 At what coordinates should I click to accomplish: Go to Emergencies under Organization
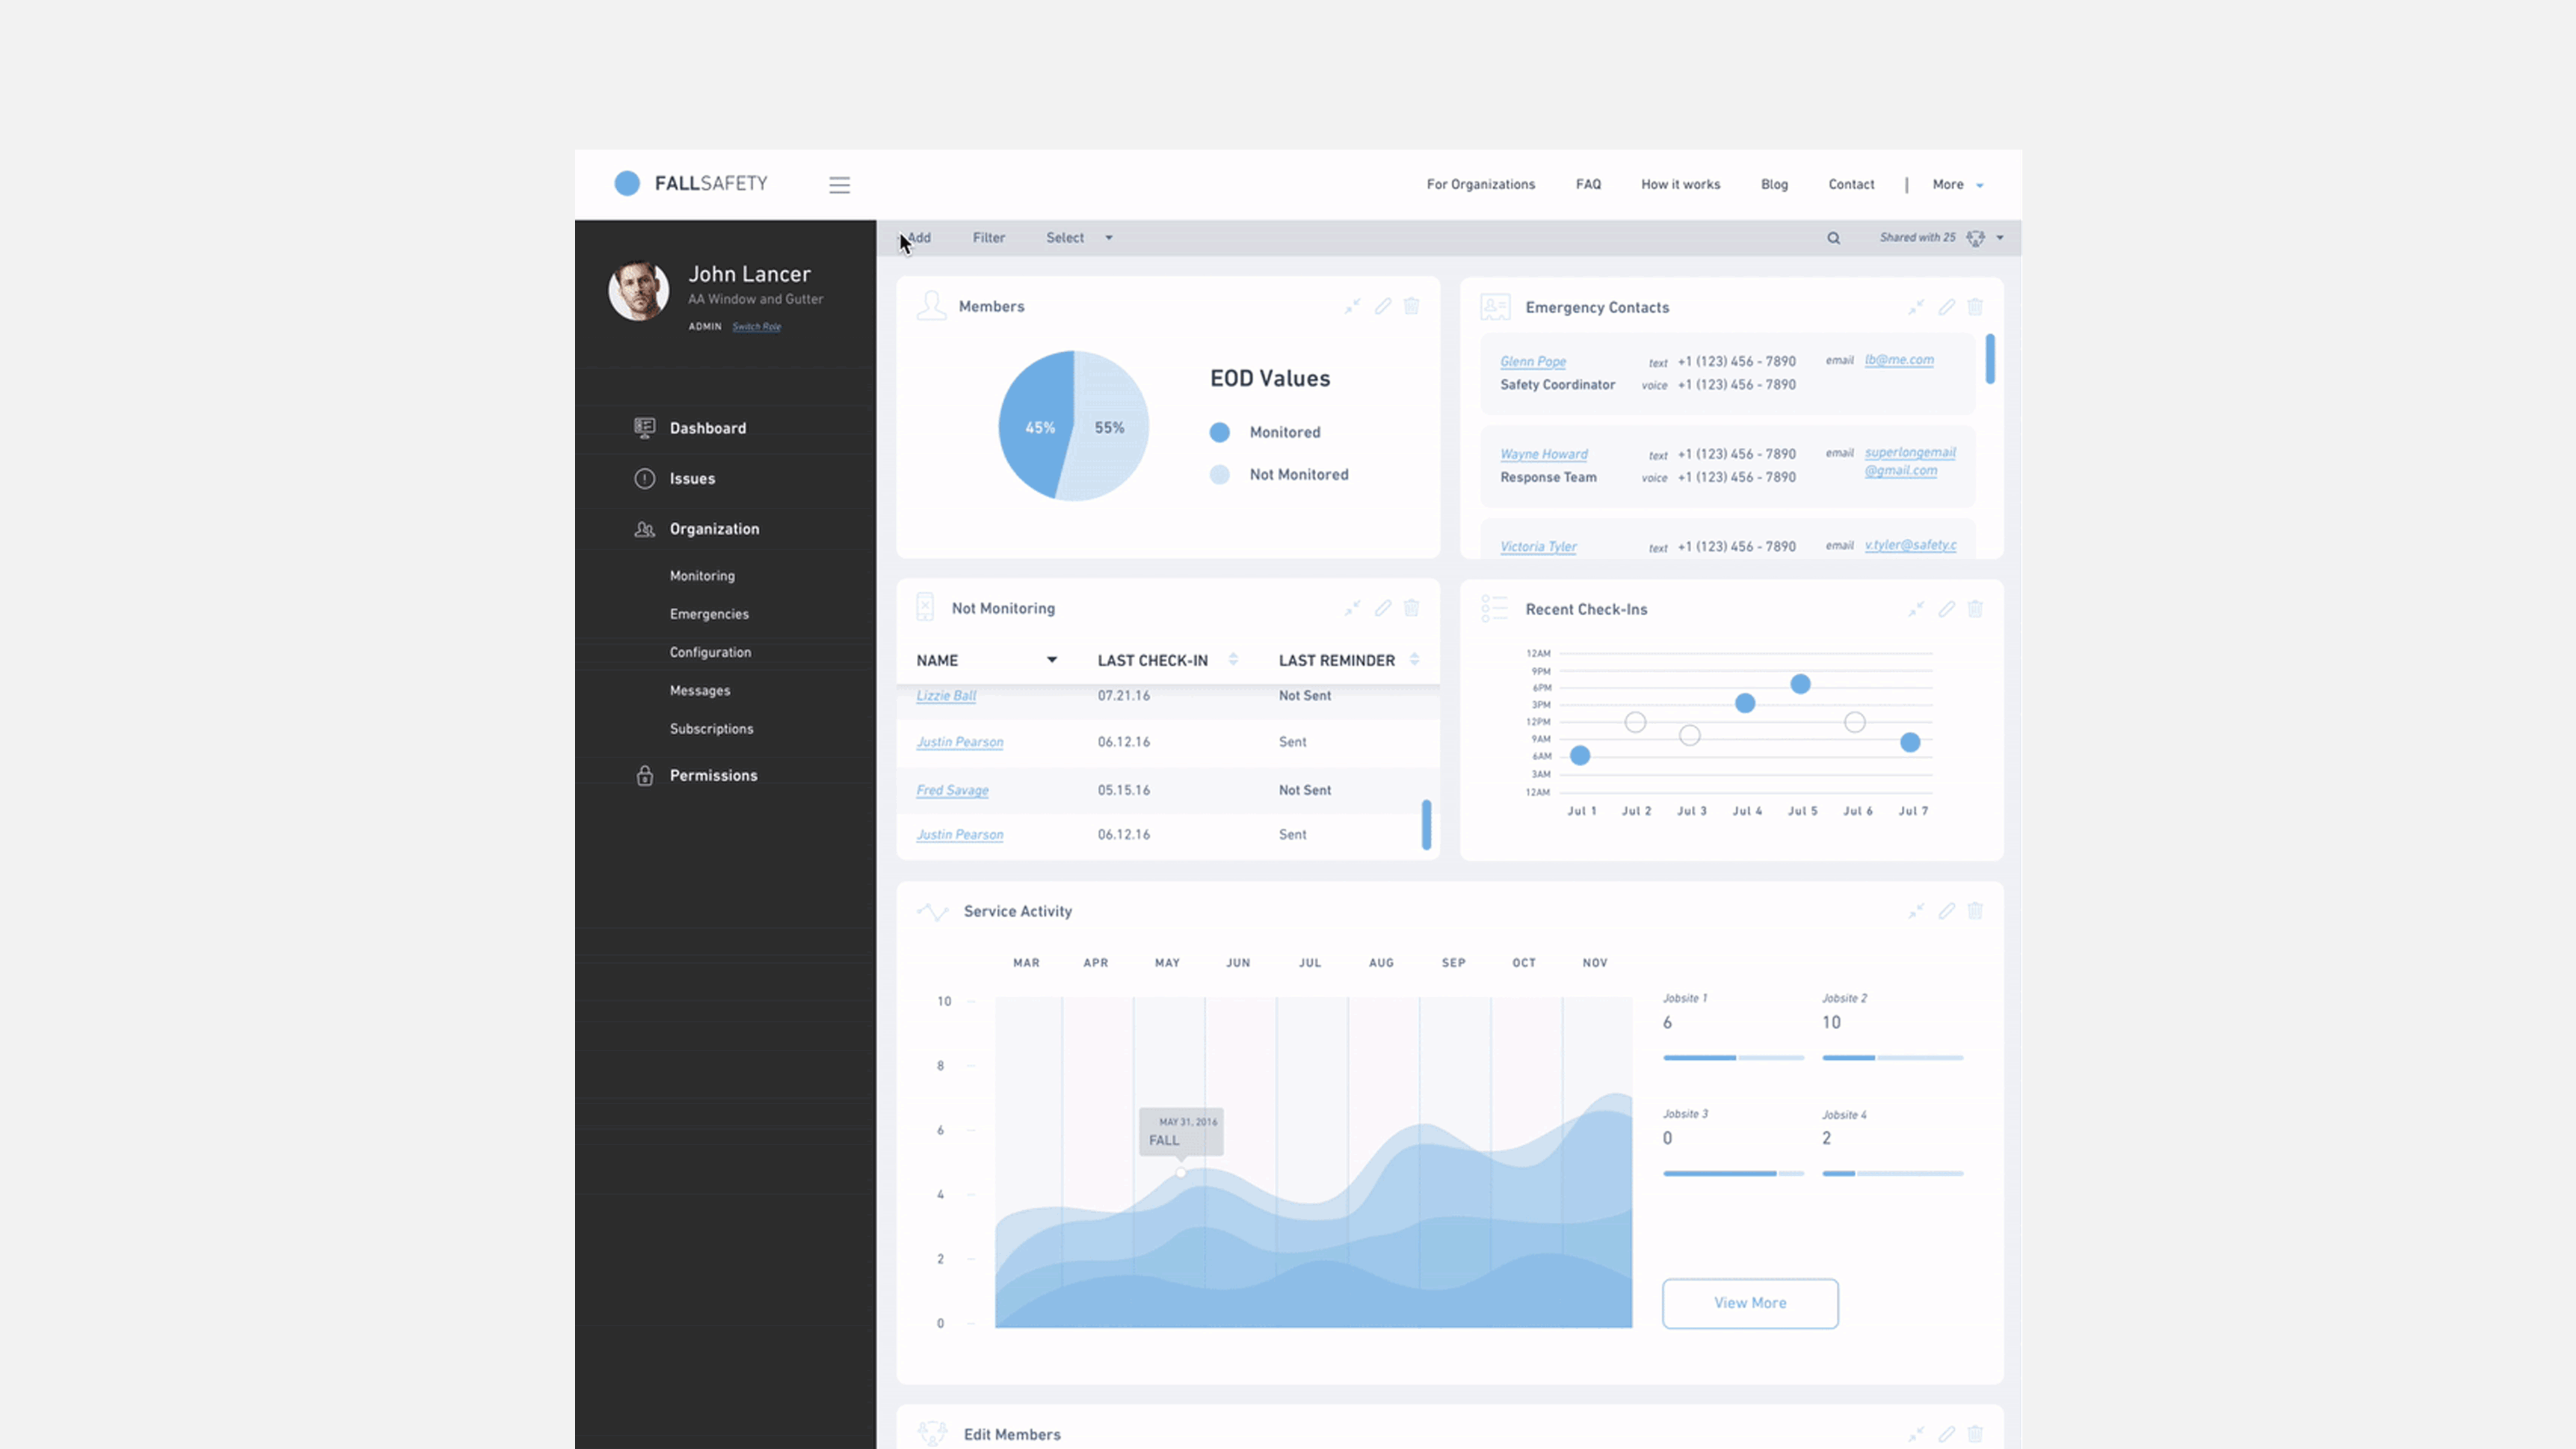(x=709, y=614)
